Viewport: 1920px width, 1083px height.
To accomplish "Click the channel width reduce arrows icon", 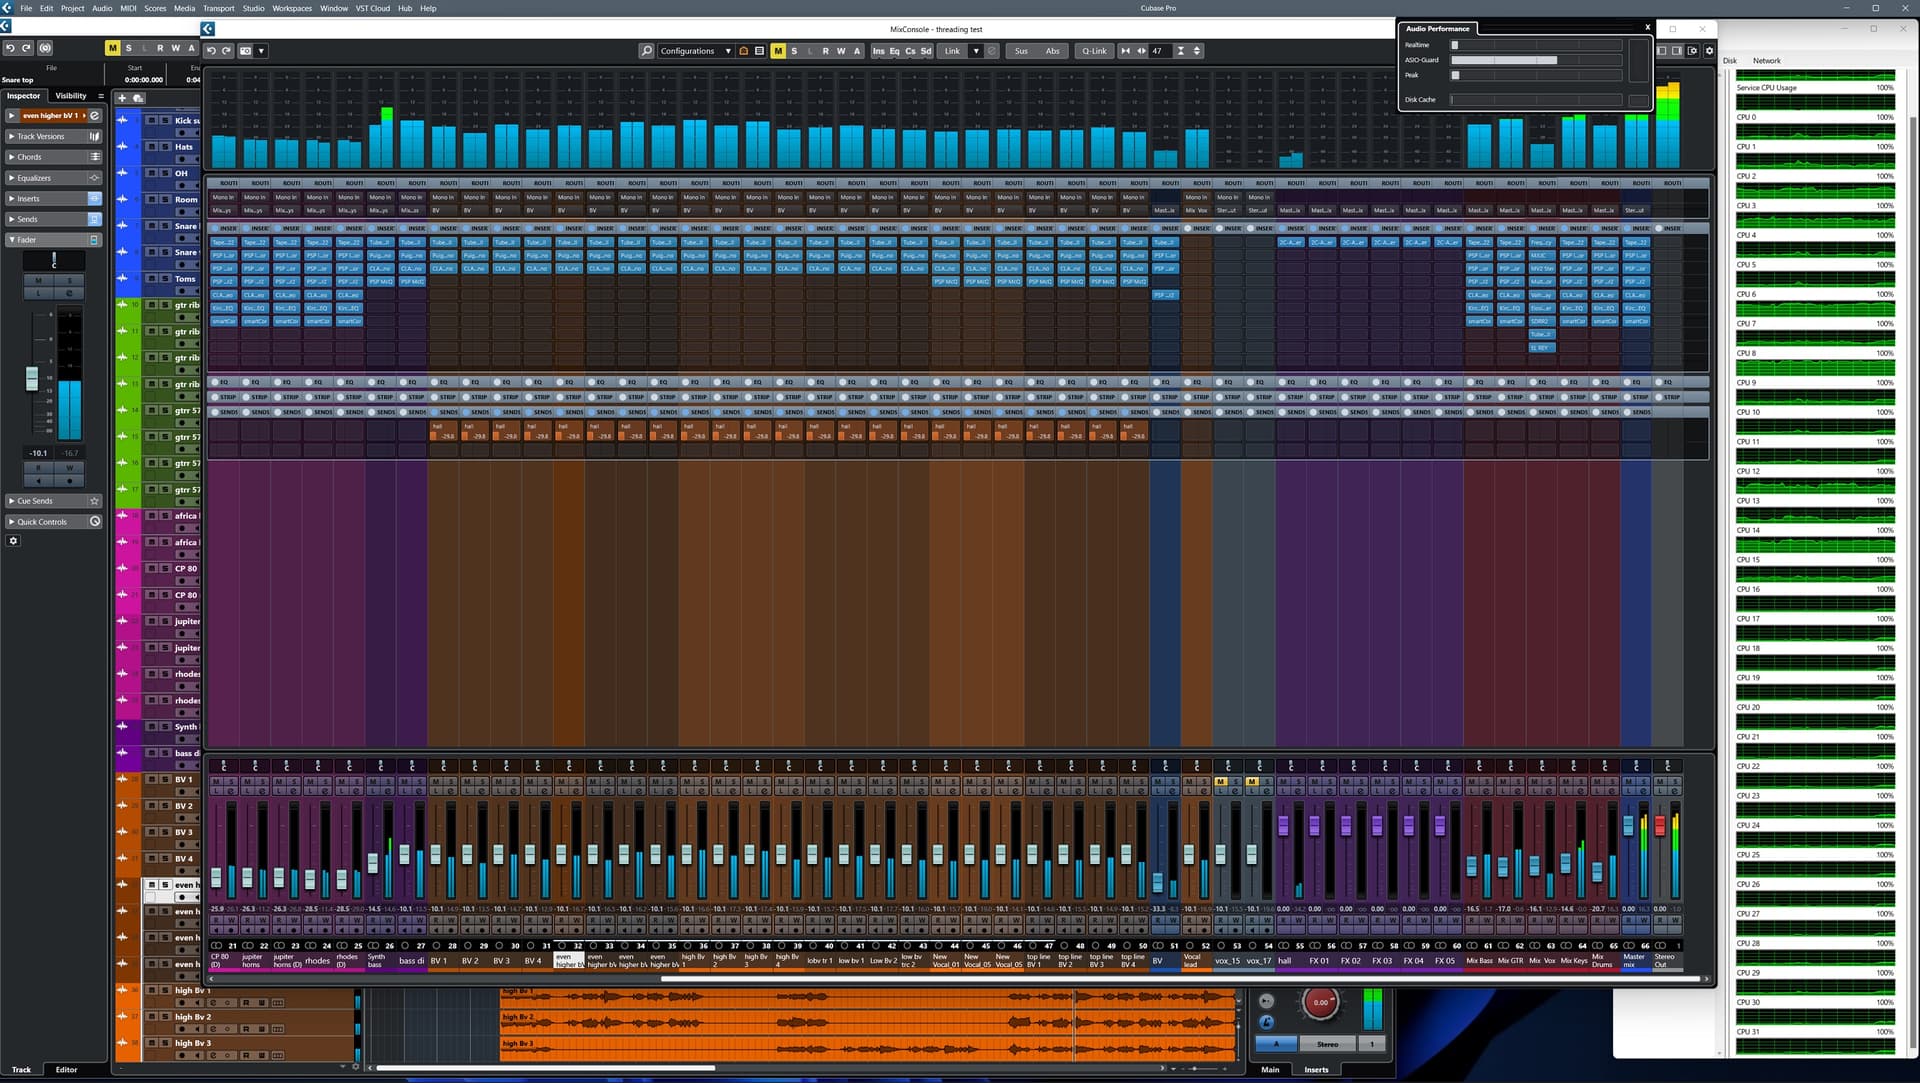I will pyautogui.click(x=1126, y=50).
